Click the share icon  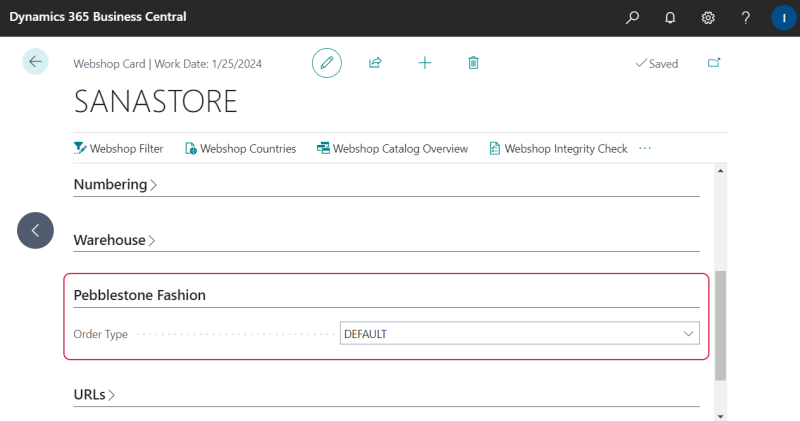pyautogui.click(x=375, y=63)
